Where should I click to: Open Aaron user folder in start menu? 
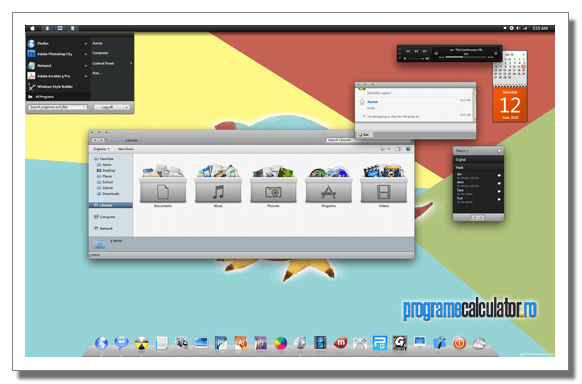pos(98,43)
